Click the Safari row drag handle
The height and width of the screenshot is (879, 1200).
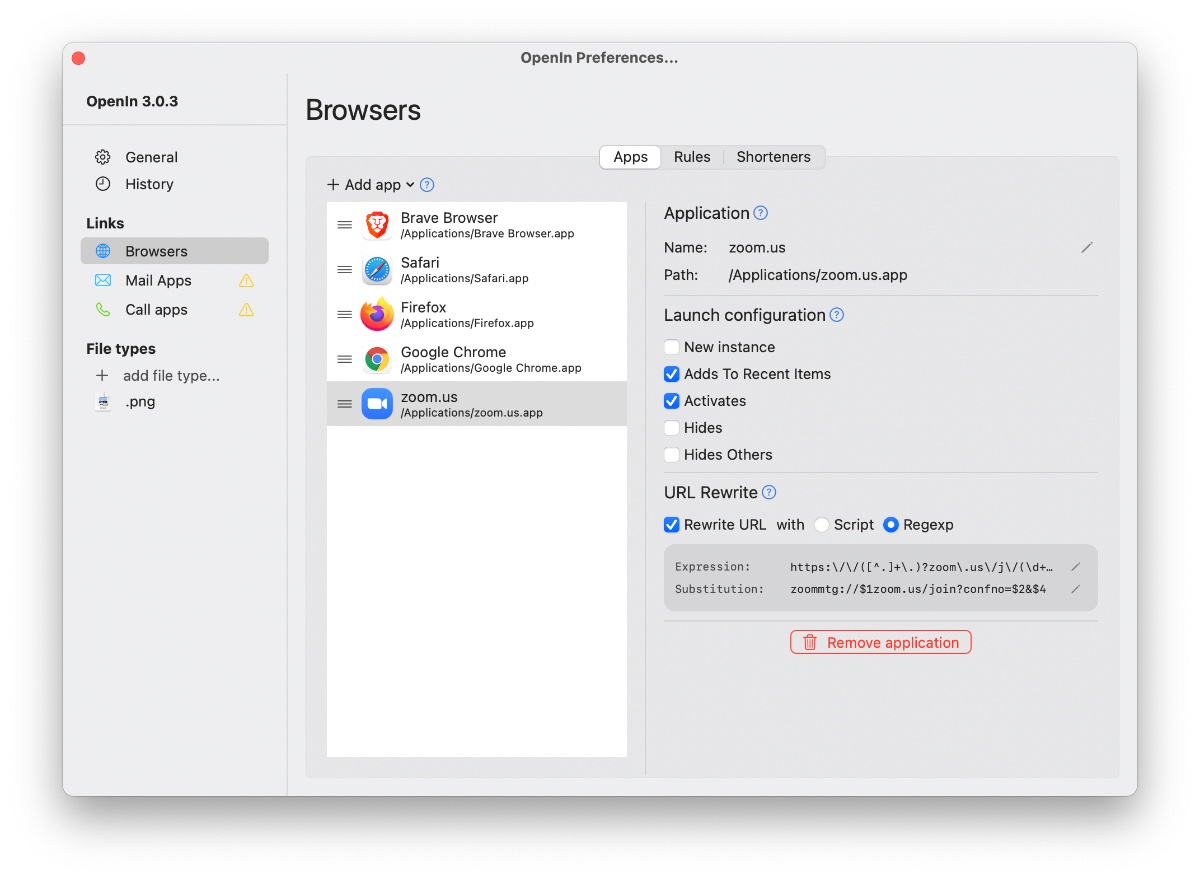point(344,270)
